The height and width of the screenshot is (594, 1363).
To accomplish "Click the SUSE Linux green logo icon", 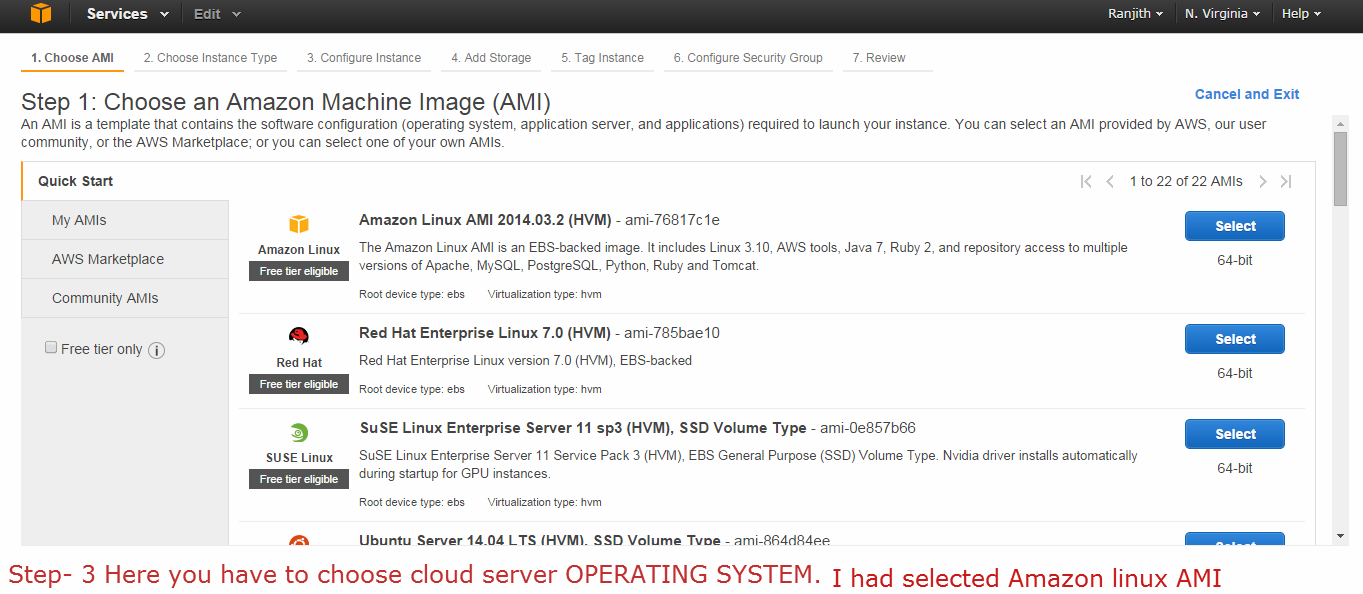I will [x=299, y=433].
